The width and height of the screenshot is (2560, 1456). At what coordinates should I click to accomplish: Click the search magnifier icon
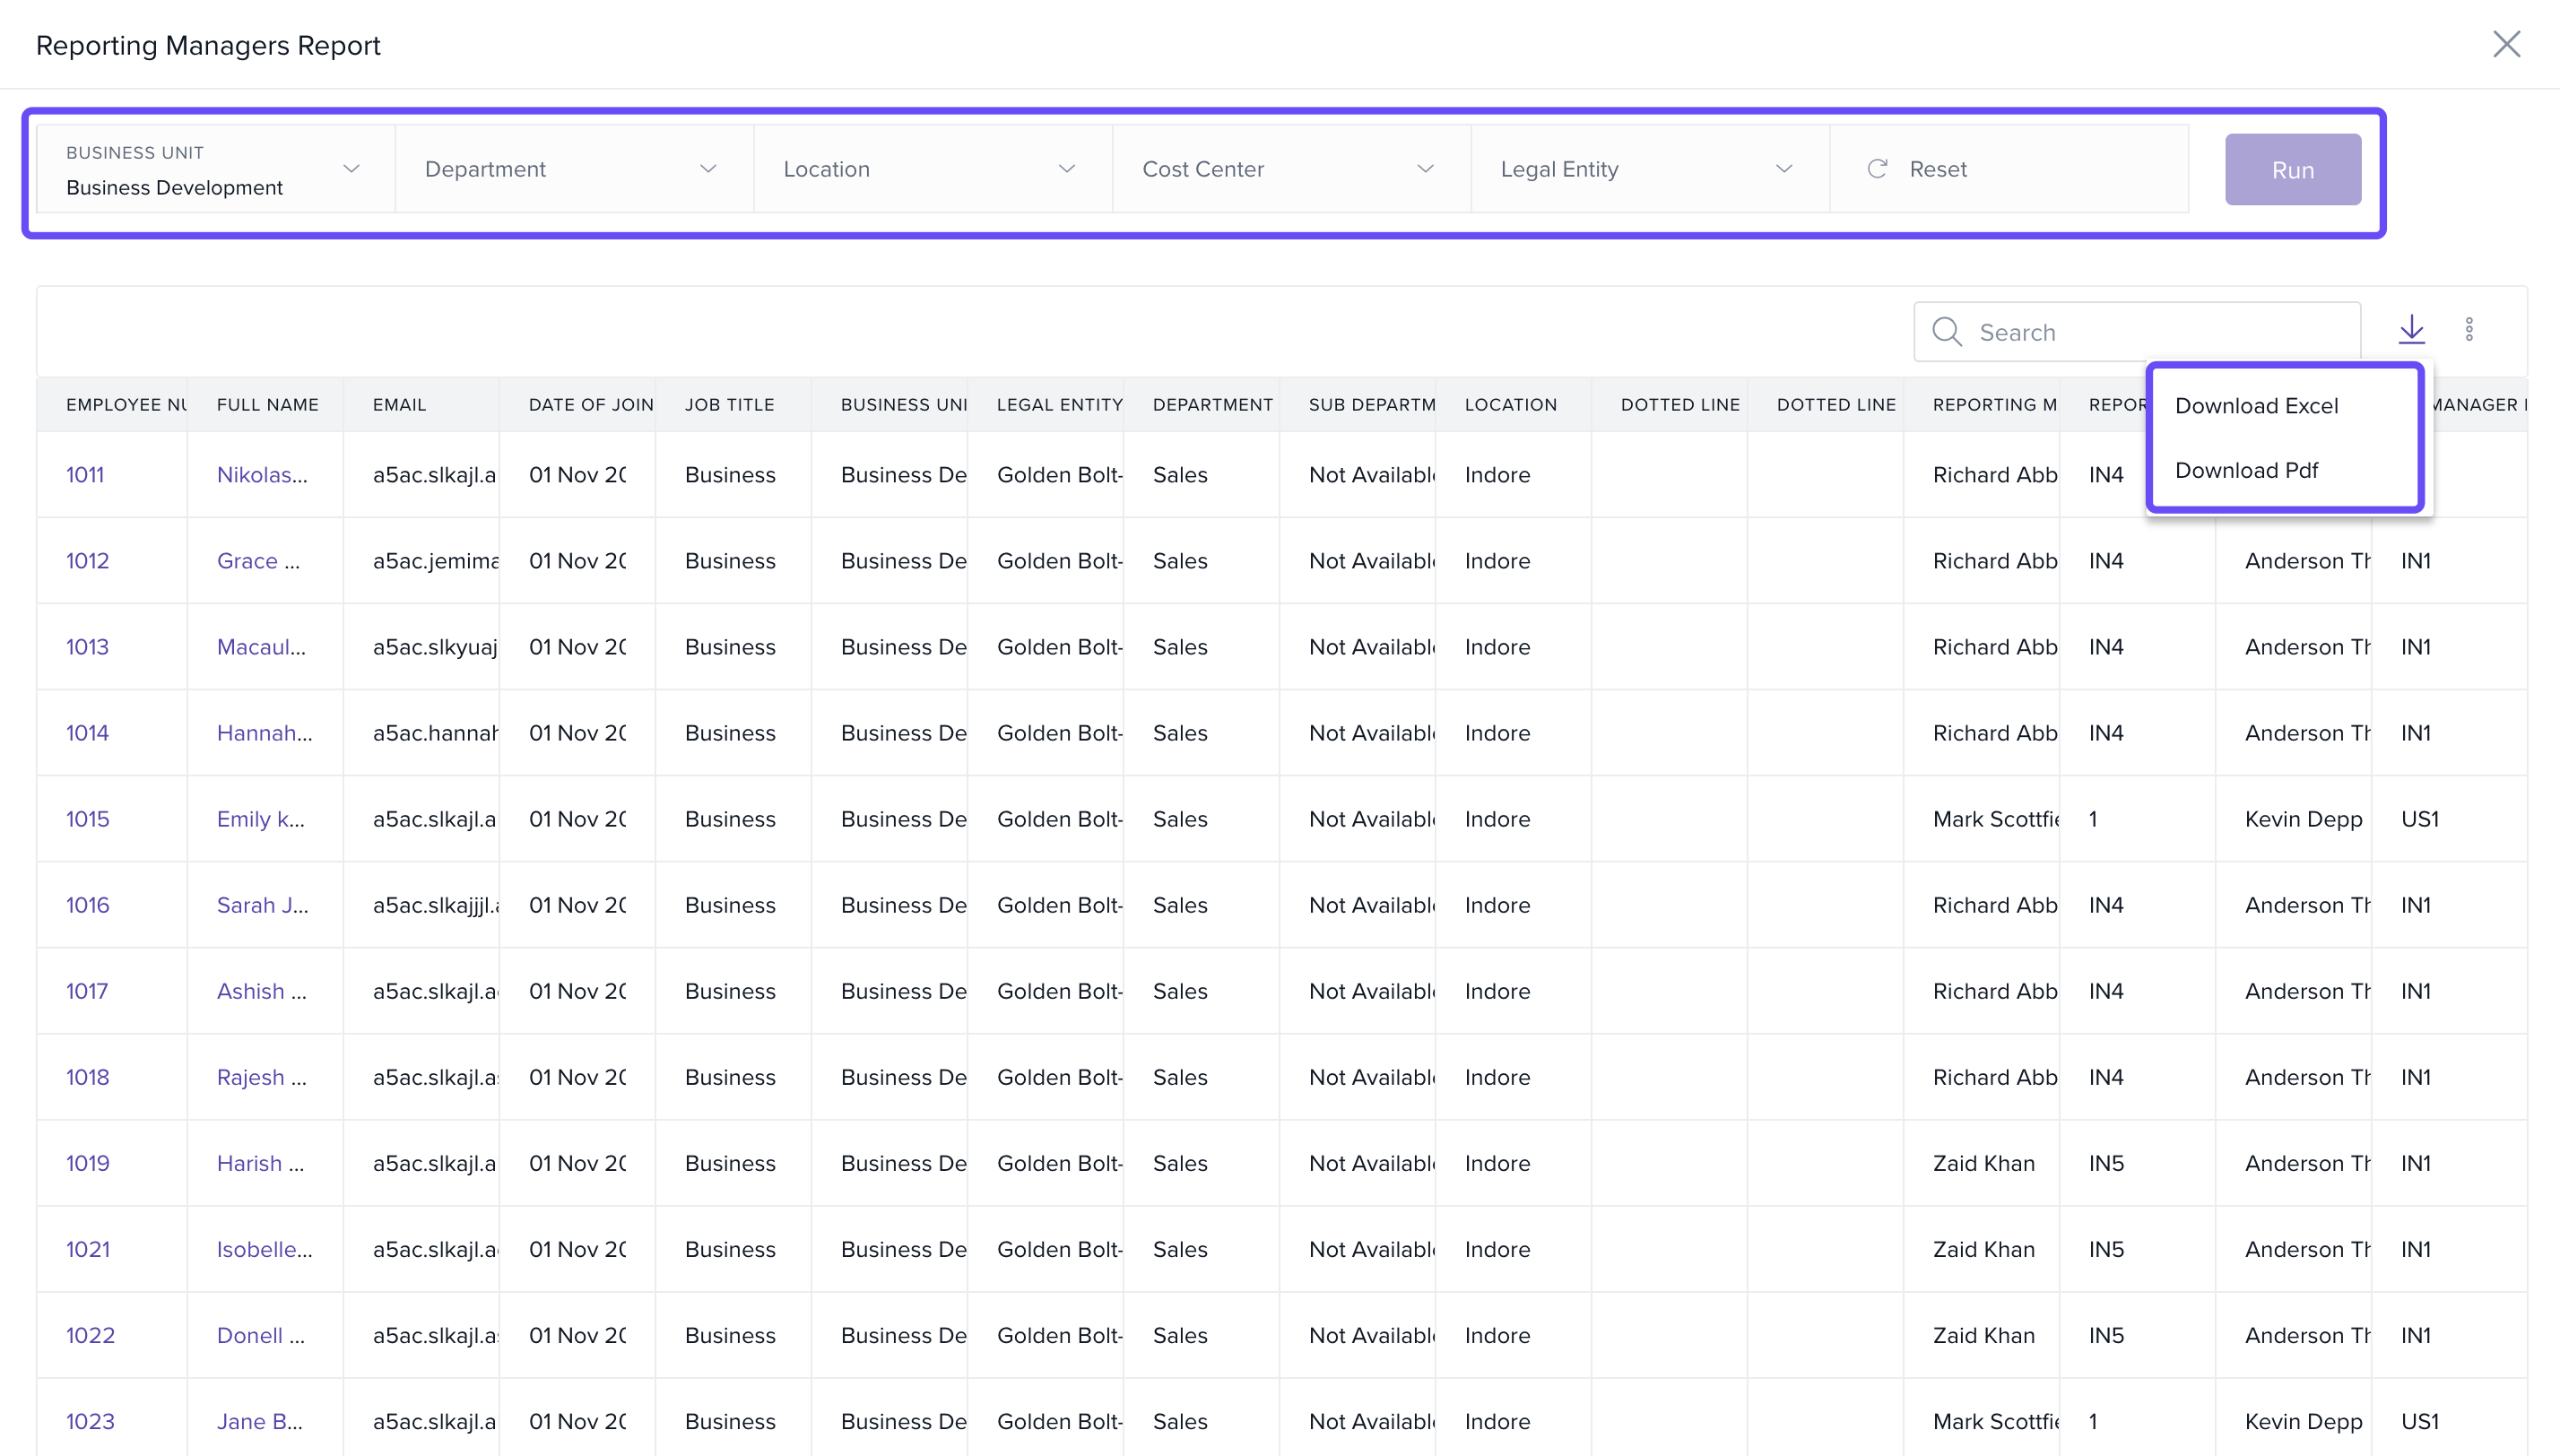[x=1946, y=332]
